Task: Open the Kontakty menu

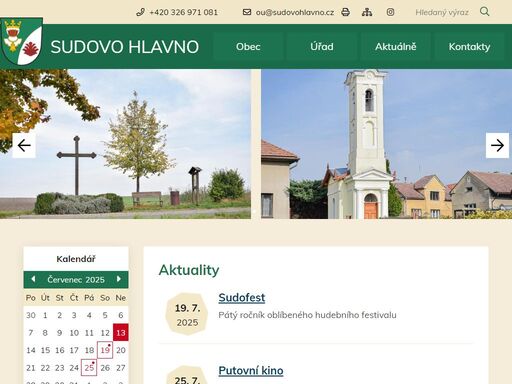Action: click(469, 47)
